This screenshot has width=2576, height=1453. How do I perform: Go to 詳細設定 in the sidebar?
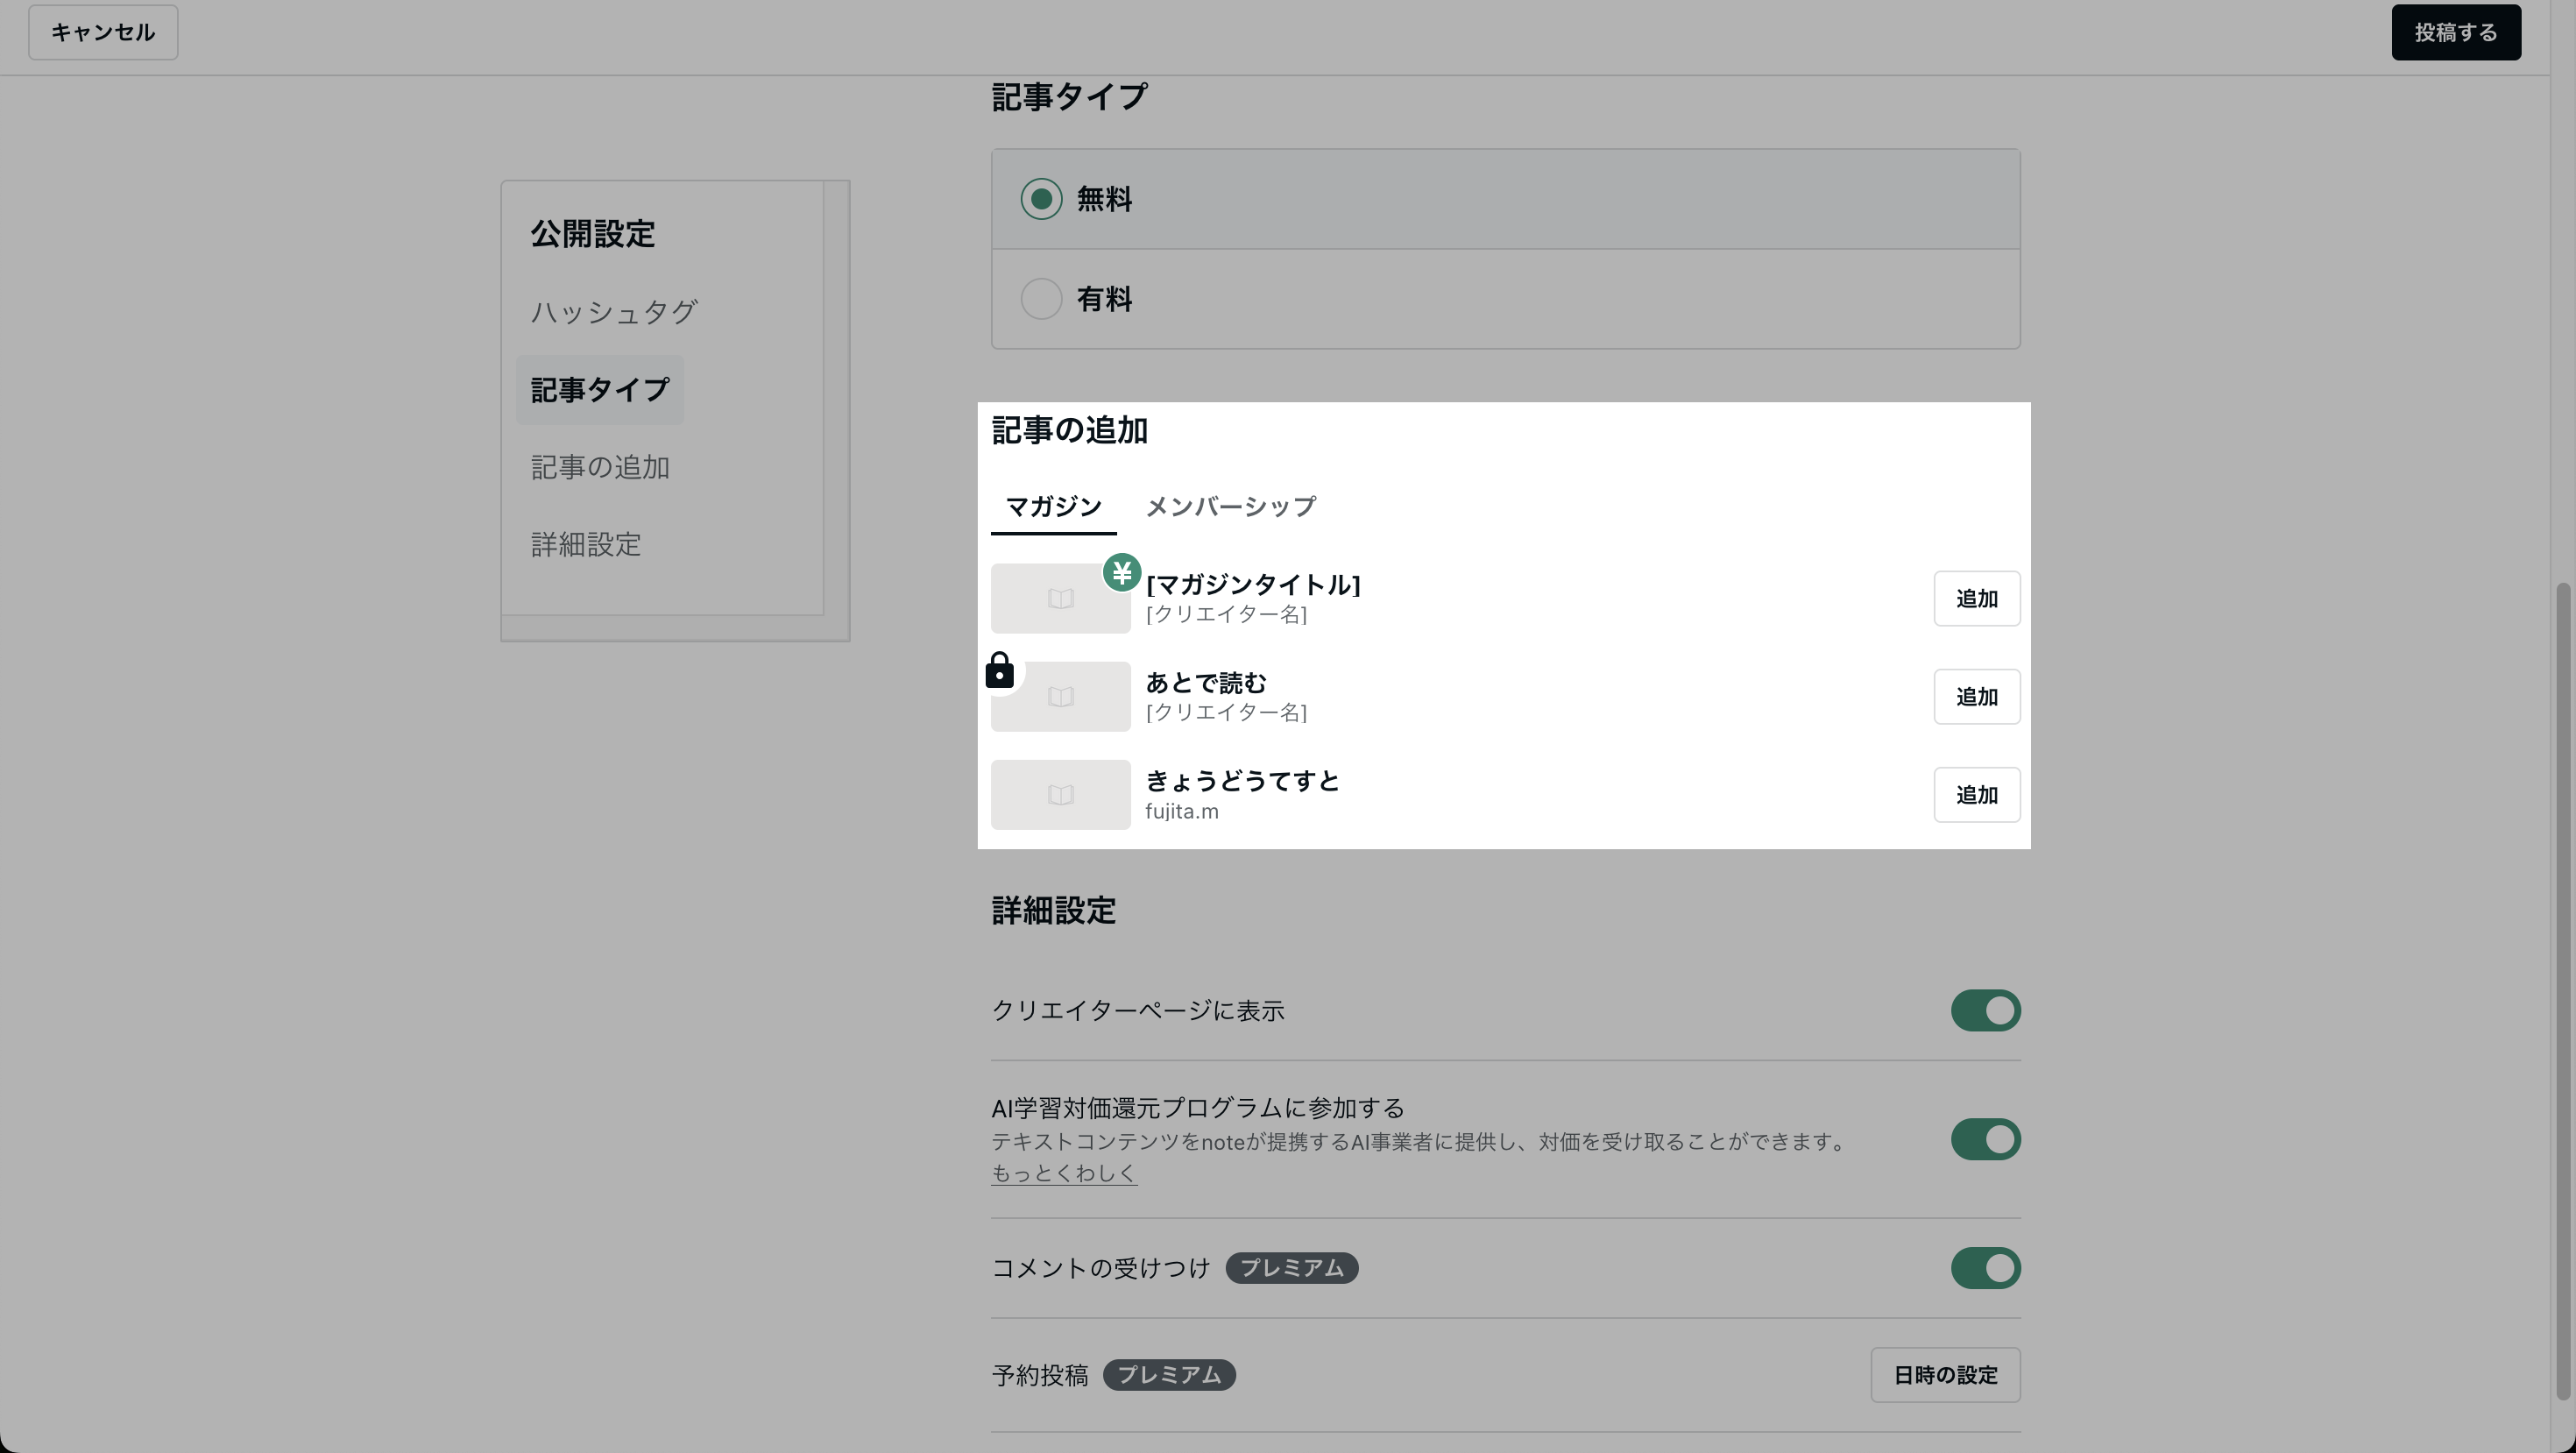click(586, 545)
